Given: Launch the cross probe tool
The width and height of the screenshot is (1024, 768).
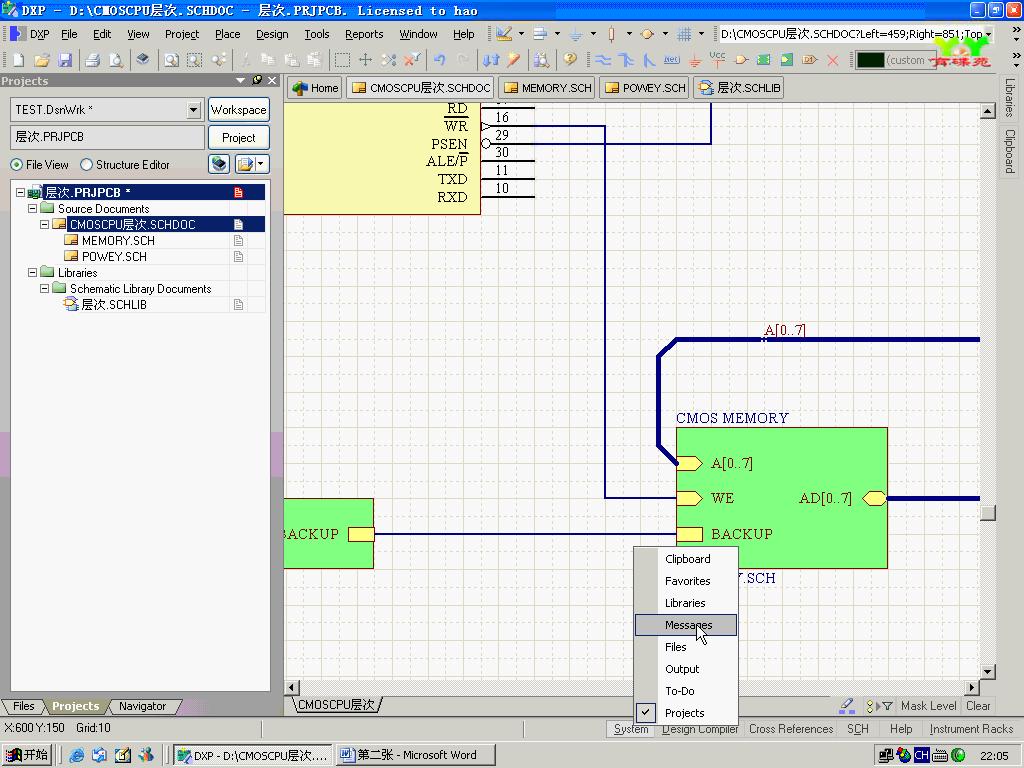Looking at the screenshot, I should coord(514,60).
